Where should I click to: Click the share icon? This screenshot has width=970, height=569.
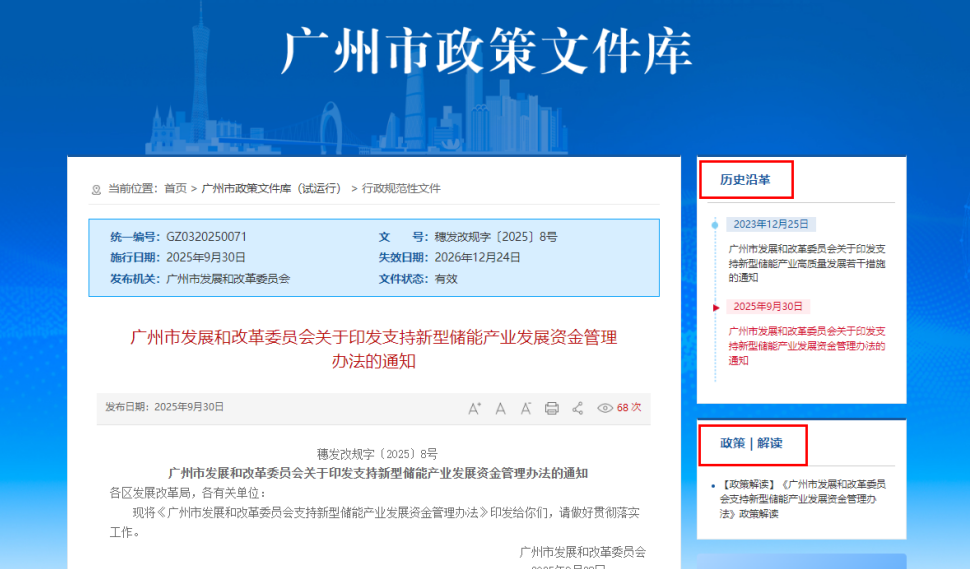point(577,408)
